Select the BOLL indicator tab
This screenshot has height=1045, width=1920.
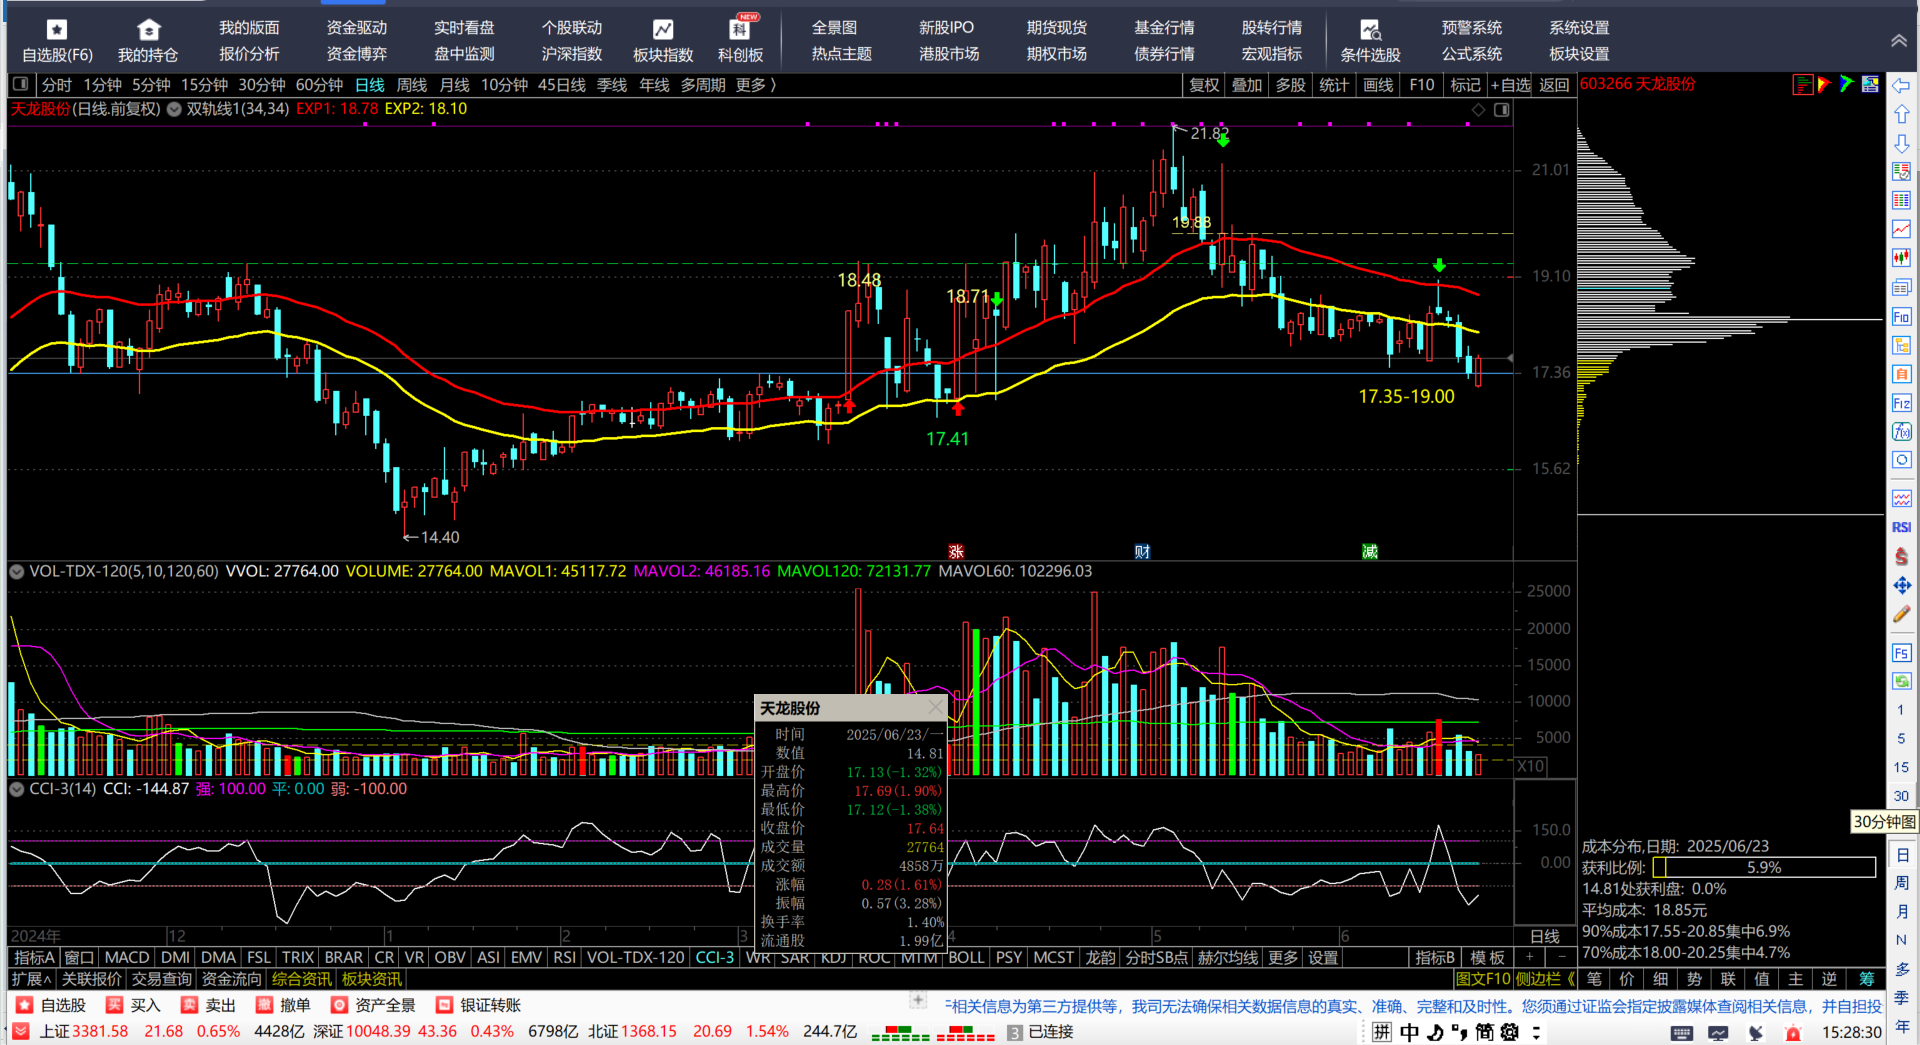[x=966, y=957]
